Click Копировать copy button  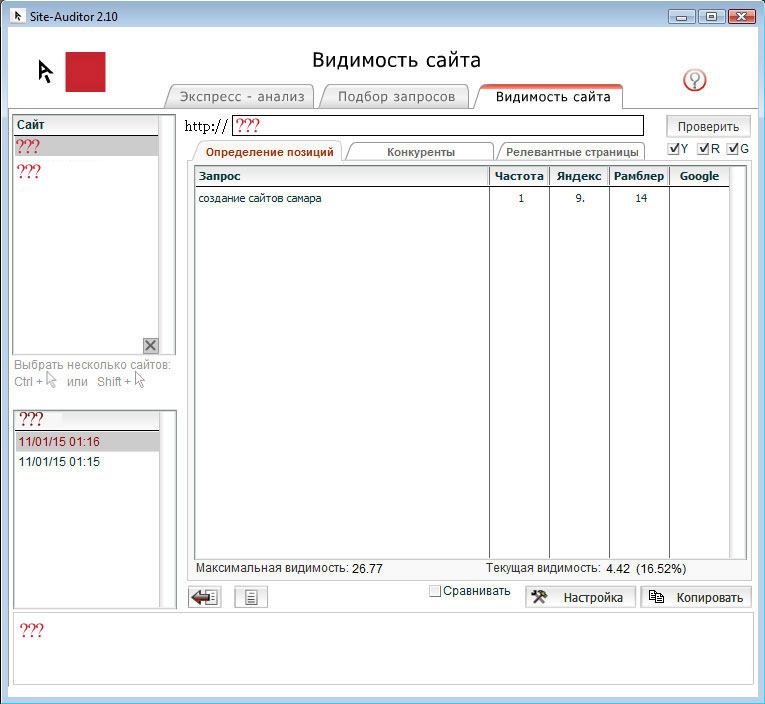coord(696,597)
